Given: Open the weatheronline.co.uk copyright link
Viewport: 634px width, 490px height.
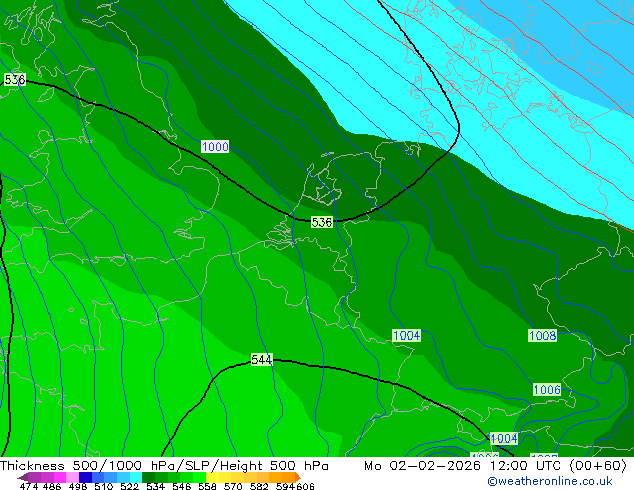Looking at the screenshot, I should click(x=550, y=481).
